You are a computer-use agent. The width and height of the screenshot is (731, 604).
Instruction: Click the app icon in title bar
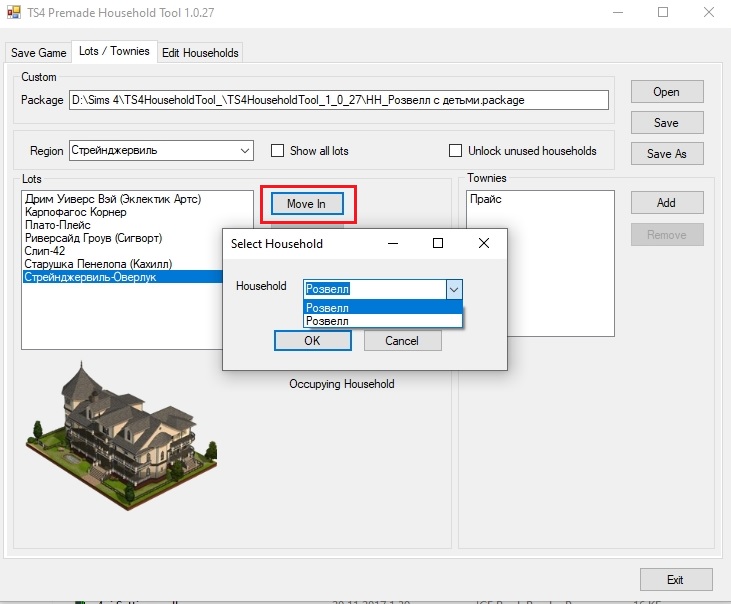point(13,13)
